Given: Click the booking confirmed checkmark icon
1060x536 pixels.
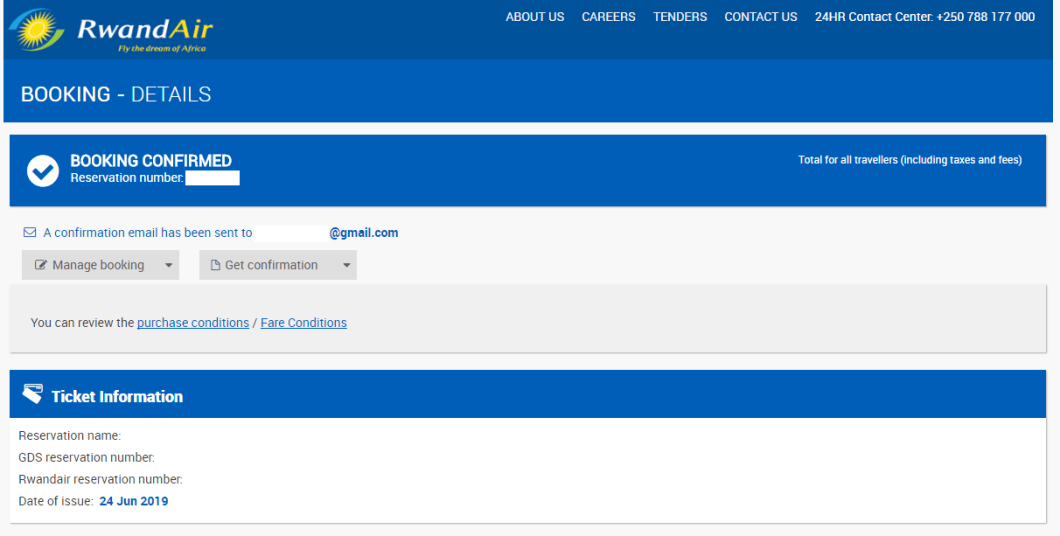Looking at the screenshot, I should coord(42,171).
